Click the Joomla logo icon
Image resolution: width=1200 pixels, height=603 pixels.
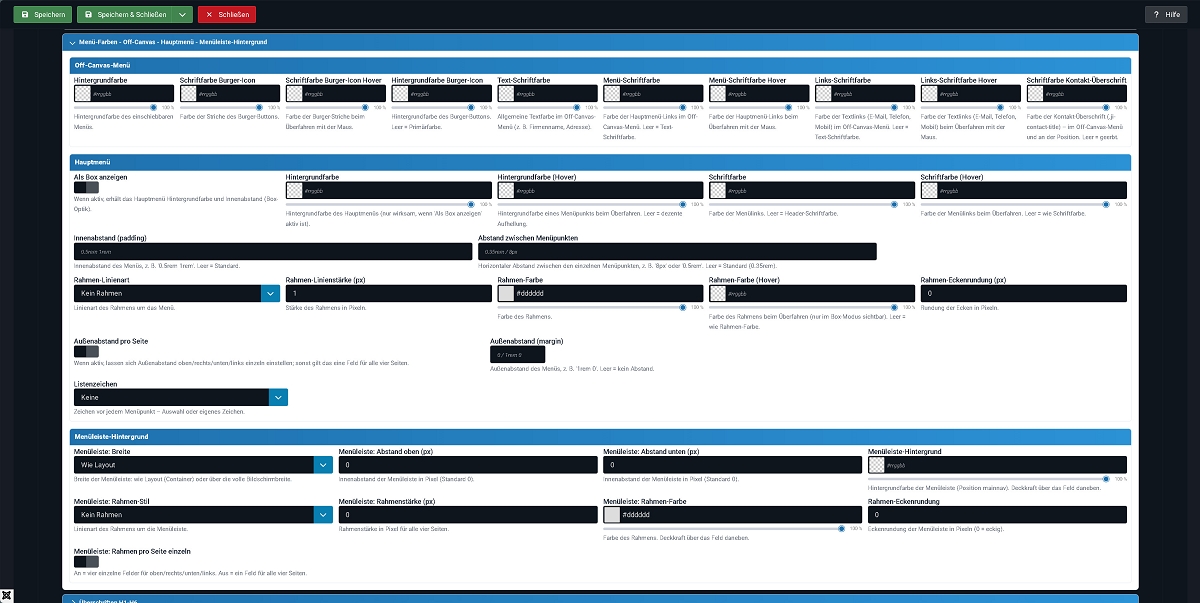(8, 594)
